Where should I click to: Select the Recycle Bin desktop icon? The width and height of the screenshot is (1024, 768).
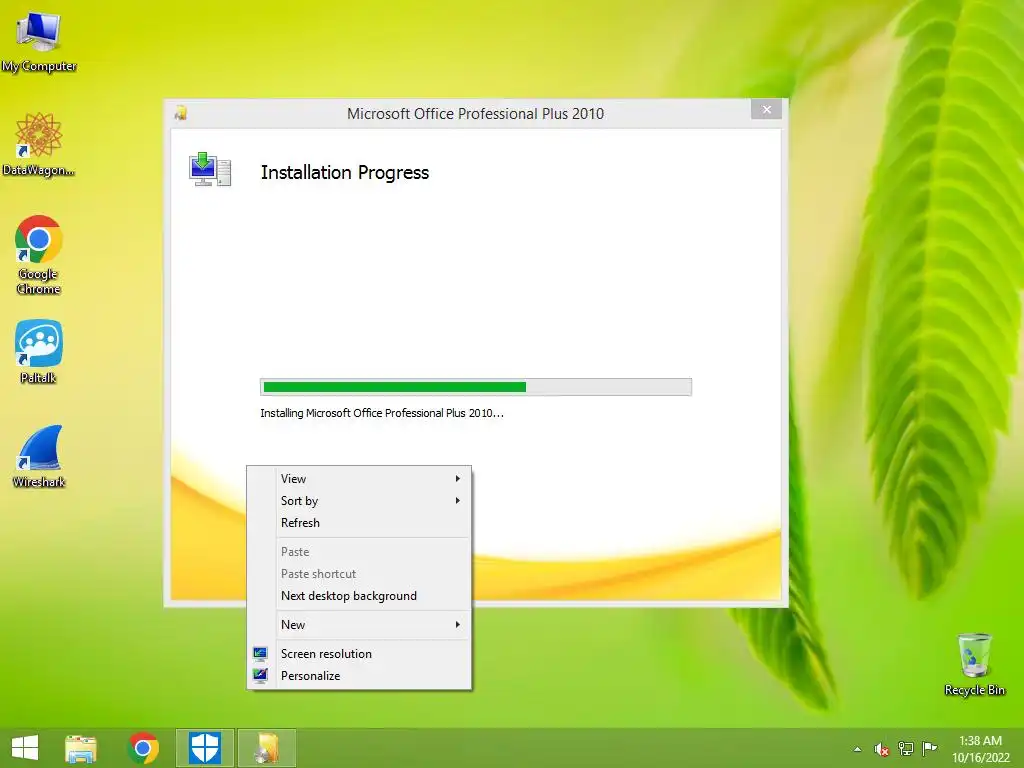click(x=974, y=664)
